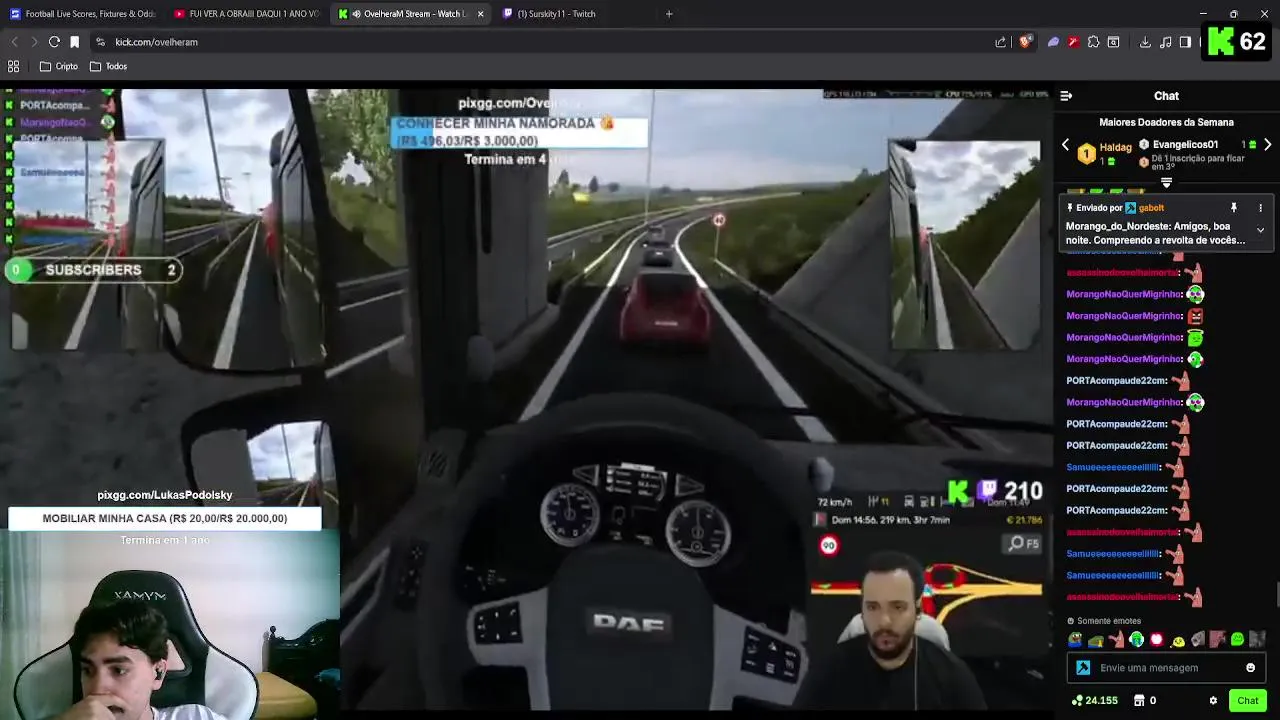Open the extensions puzzle menu

pos(1093,42)
